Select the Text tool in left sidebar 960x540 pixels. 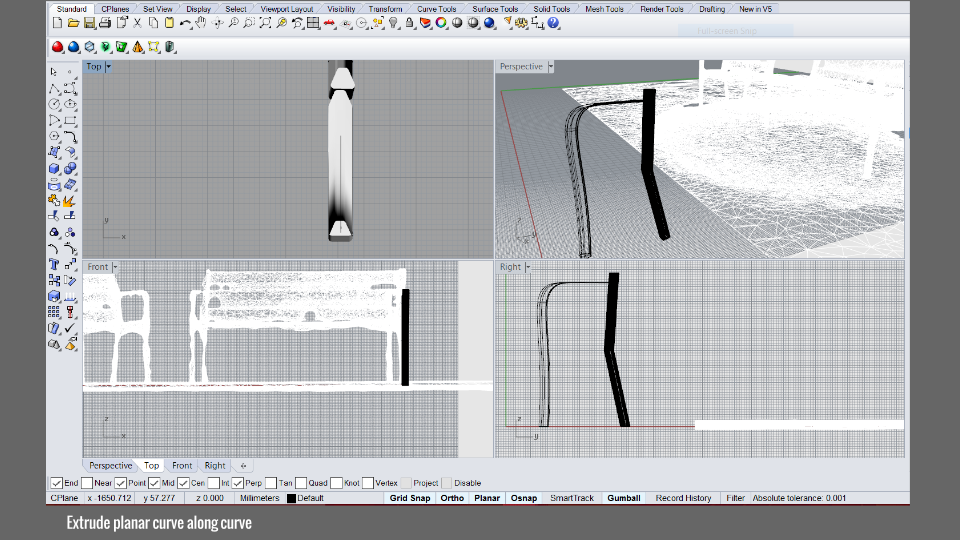(54, 265)
